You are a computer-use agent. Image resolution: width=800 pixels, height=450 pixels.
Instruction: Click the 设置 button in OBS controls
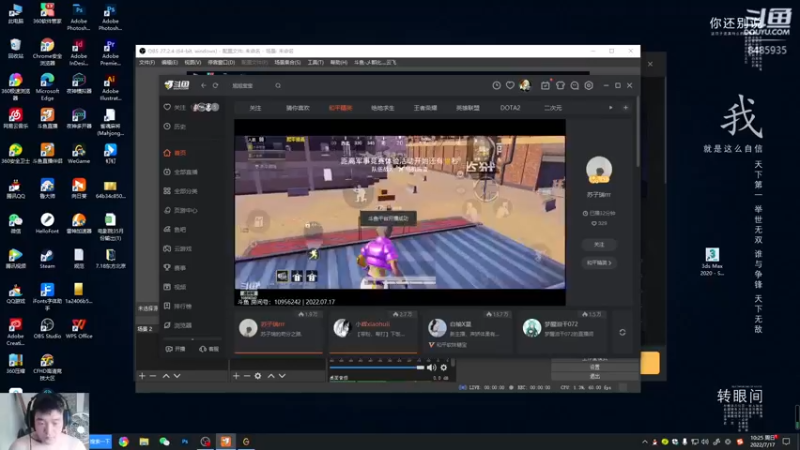(595, 367)
